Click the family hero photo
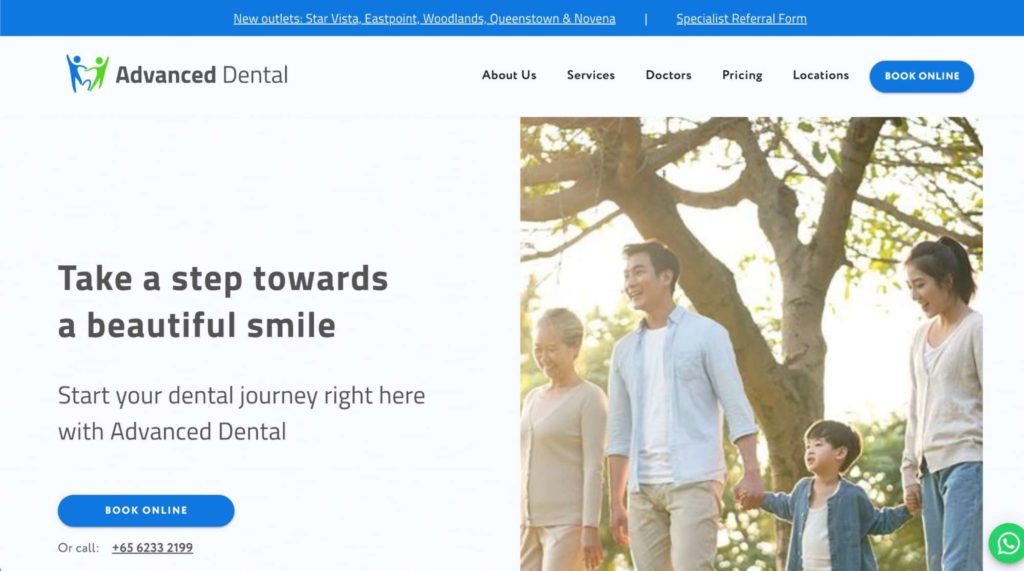 tap(751, 344)
